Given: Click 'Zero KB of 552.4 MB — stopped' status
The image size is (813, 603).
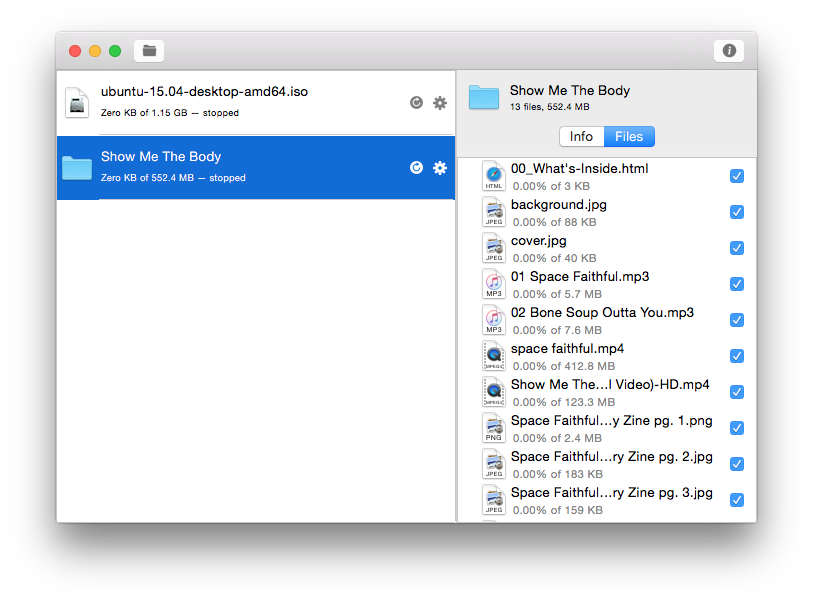Looking at the screenshot, I should coord(173,178).
